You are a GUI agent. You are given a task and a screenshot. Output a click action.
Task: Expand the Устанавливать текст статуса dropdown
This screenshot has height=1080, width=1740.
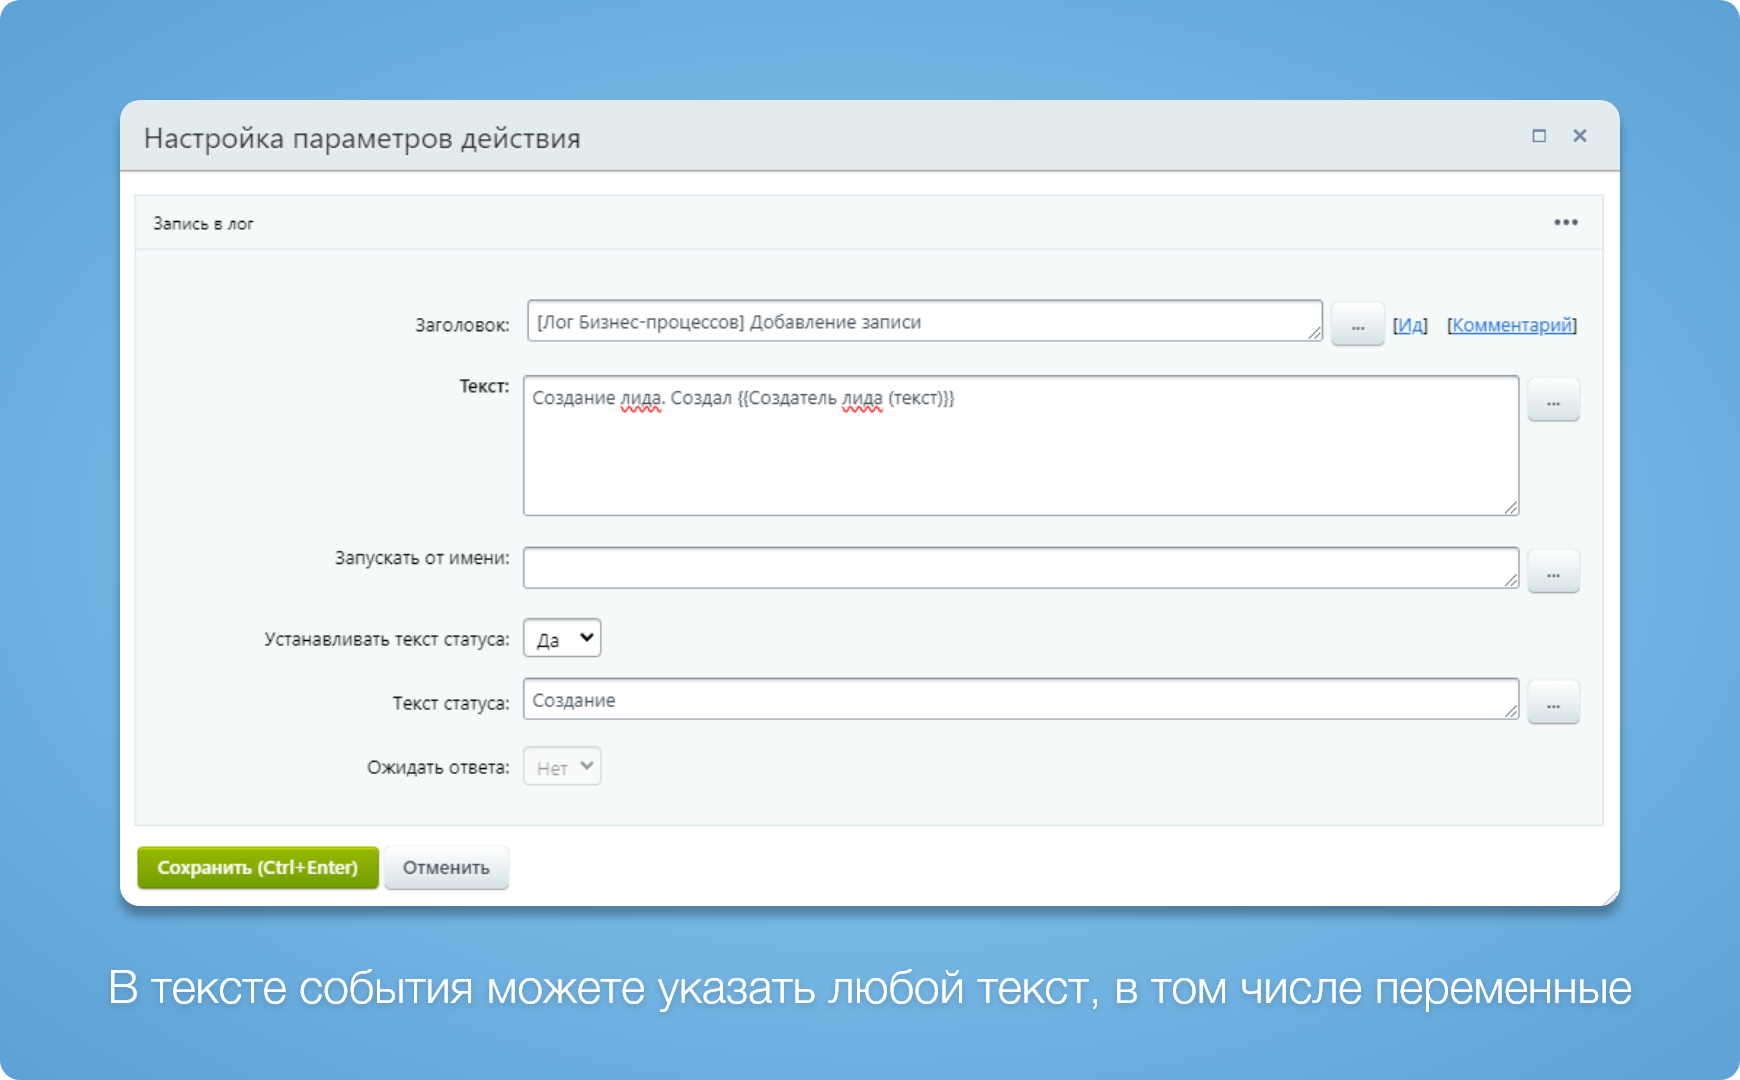(x=562, y=638)
